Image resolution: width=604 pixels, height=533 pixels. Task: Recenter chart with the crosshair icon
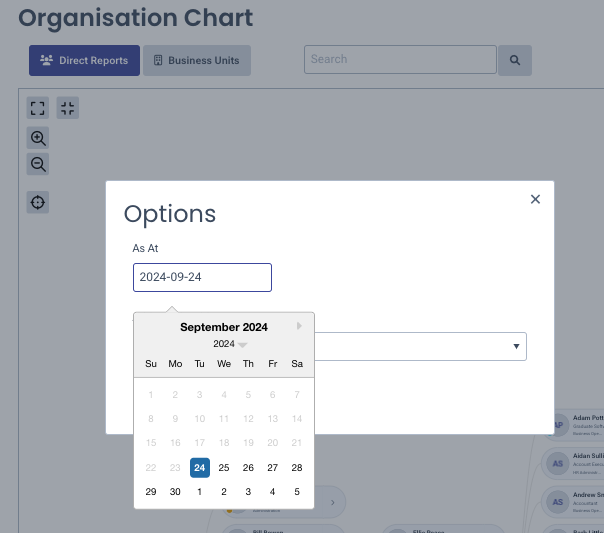pos(37,202)
